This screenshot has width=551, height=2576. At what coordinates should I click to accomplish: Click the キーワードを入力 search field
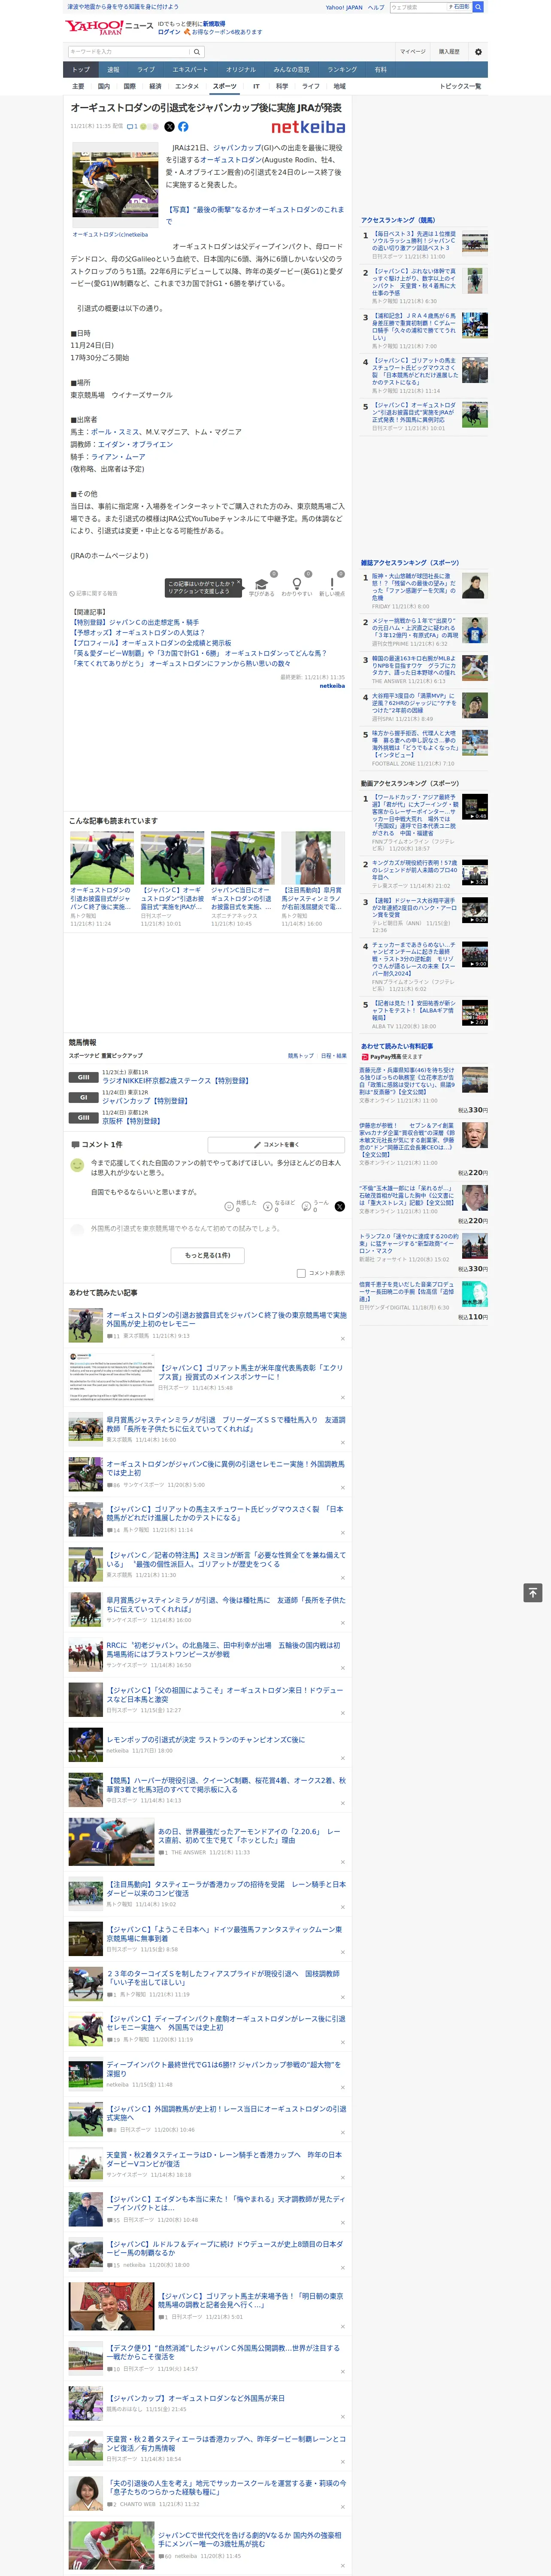click(129, 51)
